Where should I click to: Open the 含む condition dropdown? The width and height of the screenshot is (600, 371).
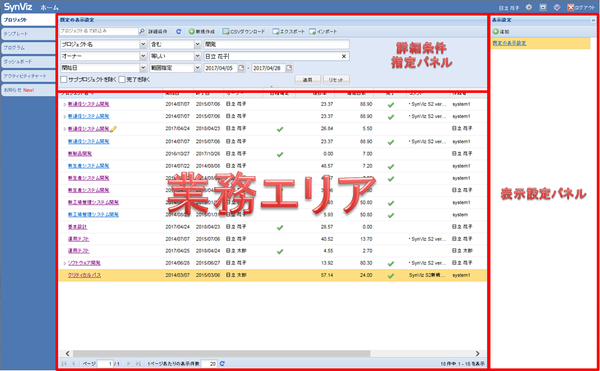coord(198,44)
